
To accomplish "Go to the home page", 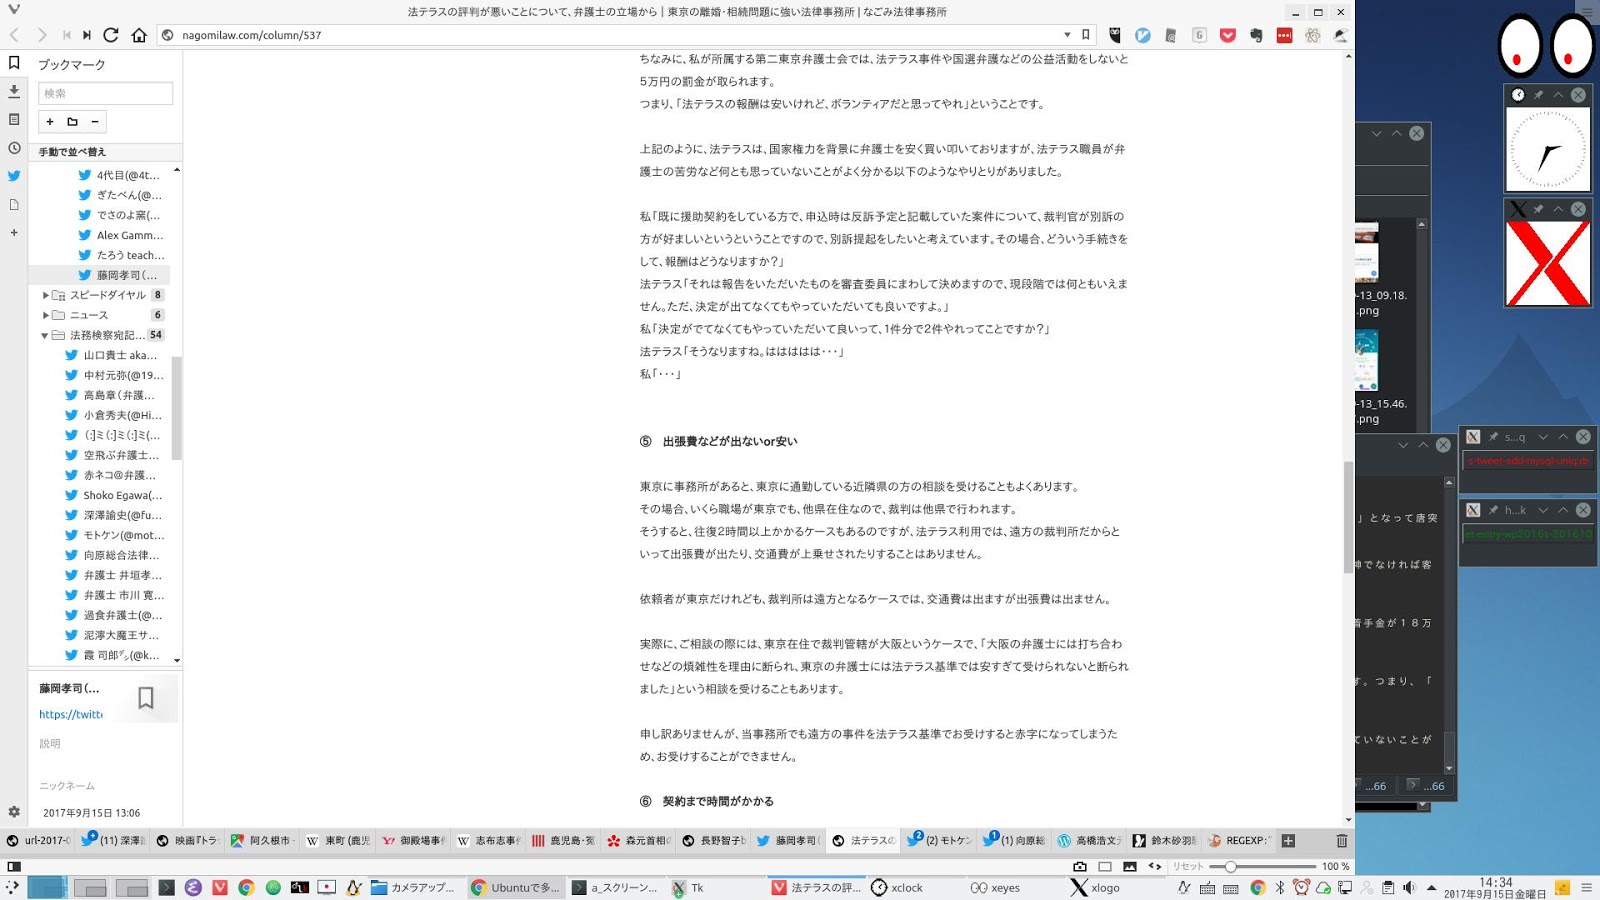I will [x=139, y=35].
